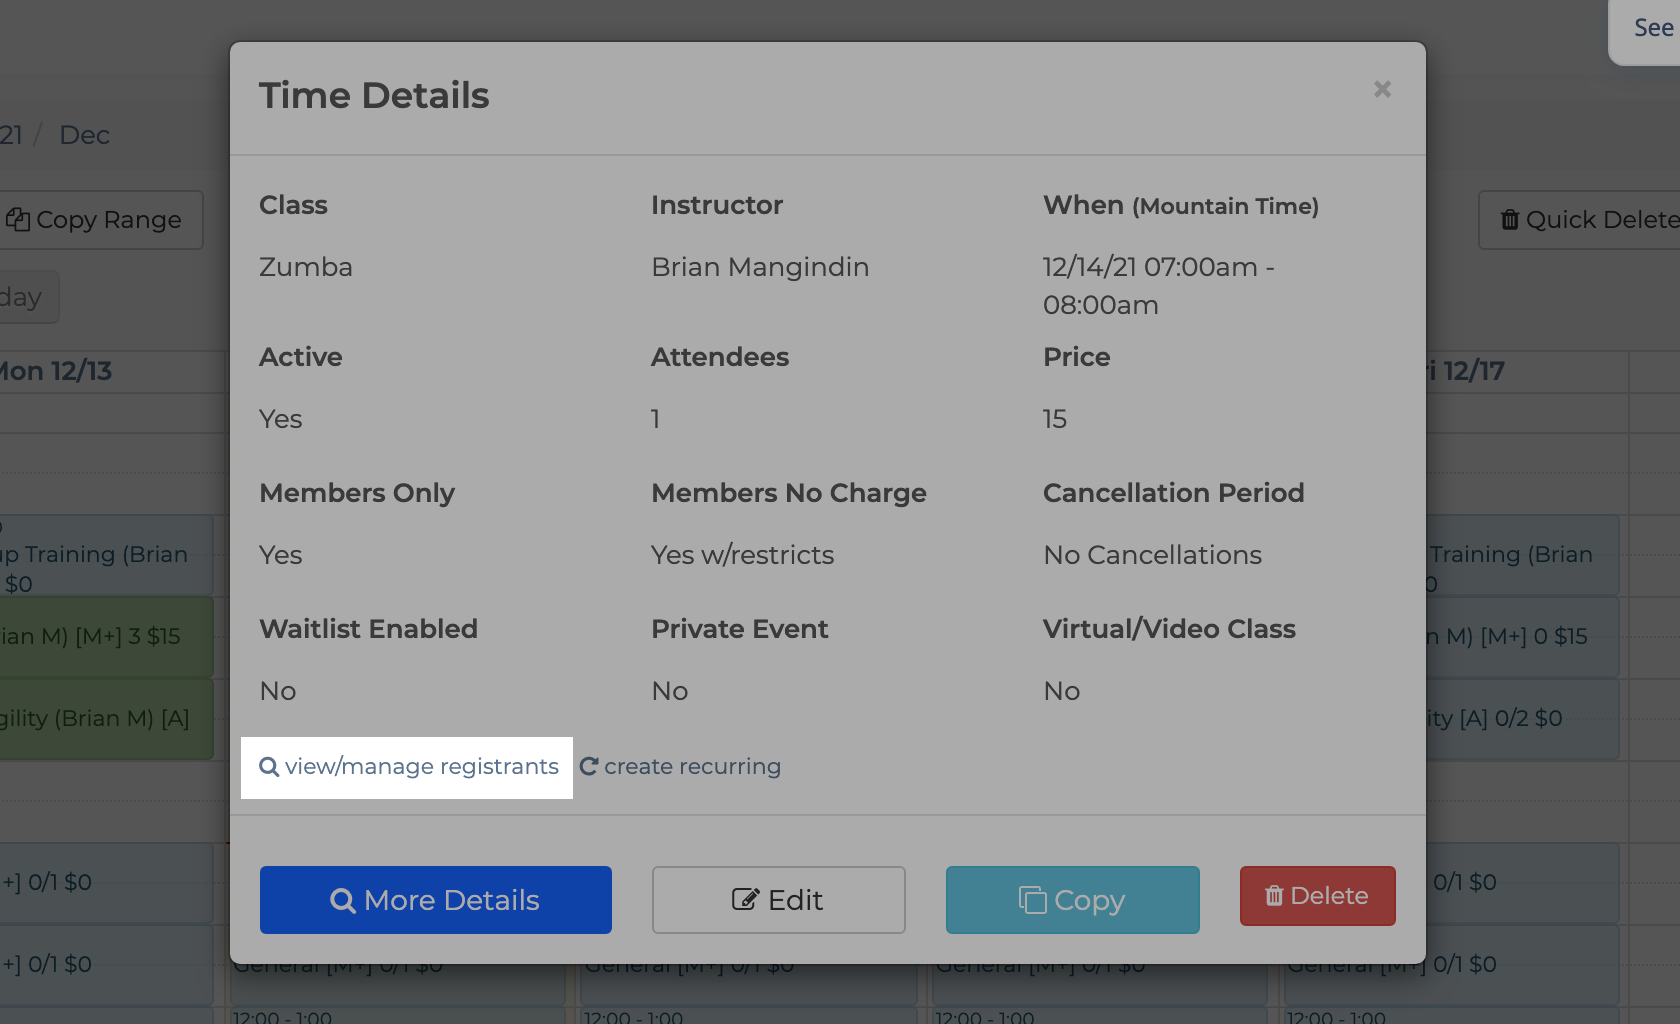The height and width of the screenshot is (1024, 1680).
Task: Click magnifier icon on More Details button
Action: click(x=343, y=901)
